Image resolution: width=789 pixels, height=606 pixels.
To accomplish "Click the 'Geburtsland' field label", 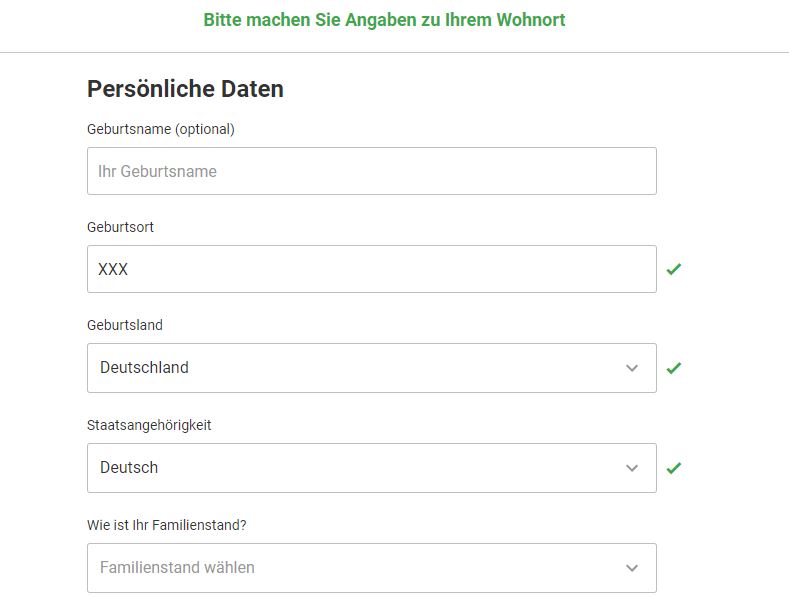I will point(125,325).
